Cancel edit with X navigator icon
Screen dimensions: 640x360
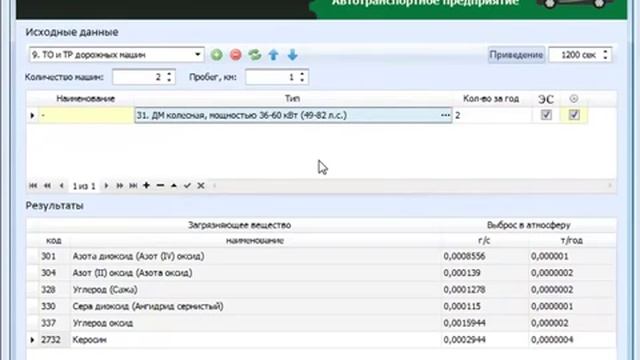click(x=201, y=186)
